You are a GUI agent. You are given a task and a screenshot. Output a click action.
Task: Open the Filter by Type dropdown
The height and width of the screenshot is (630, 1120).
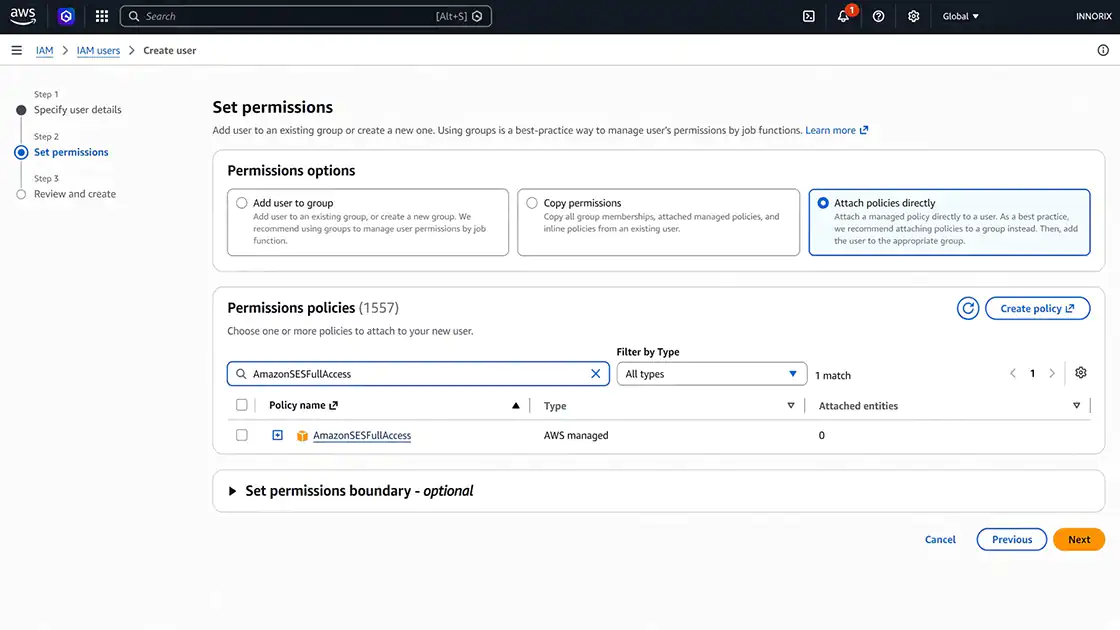click(x=711, y=374)
